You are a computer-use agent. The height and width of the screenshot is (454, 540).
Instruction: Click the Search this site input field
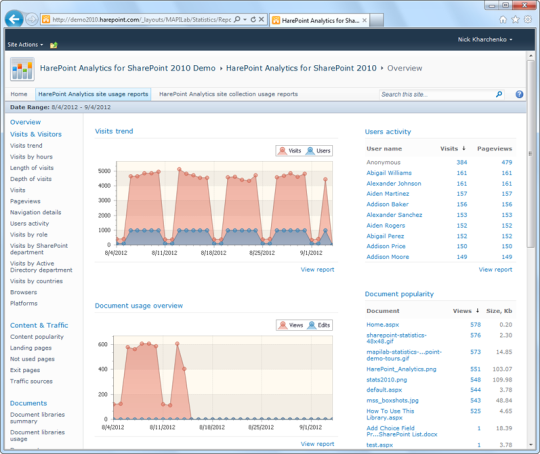click(437, 94)
